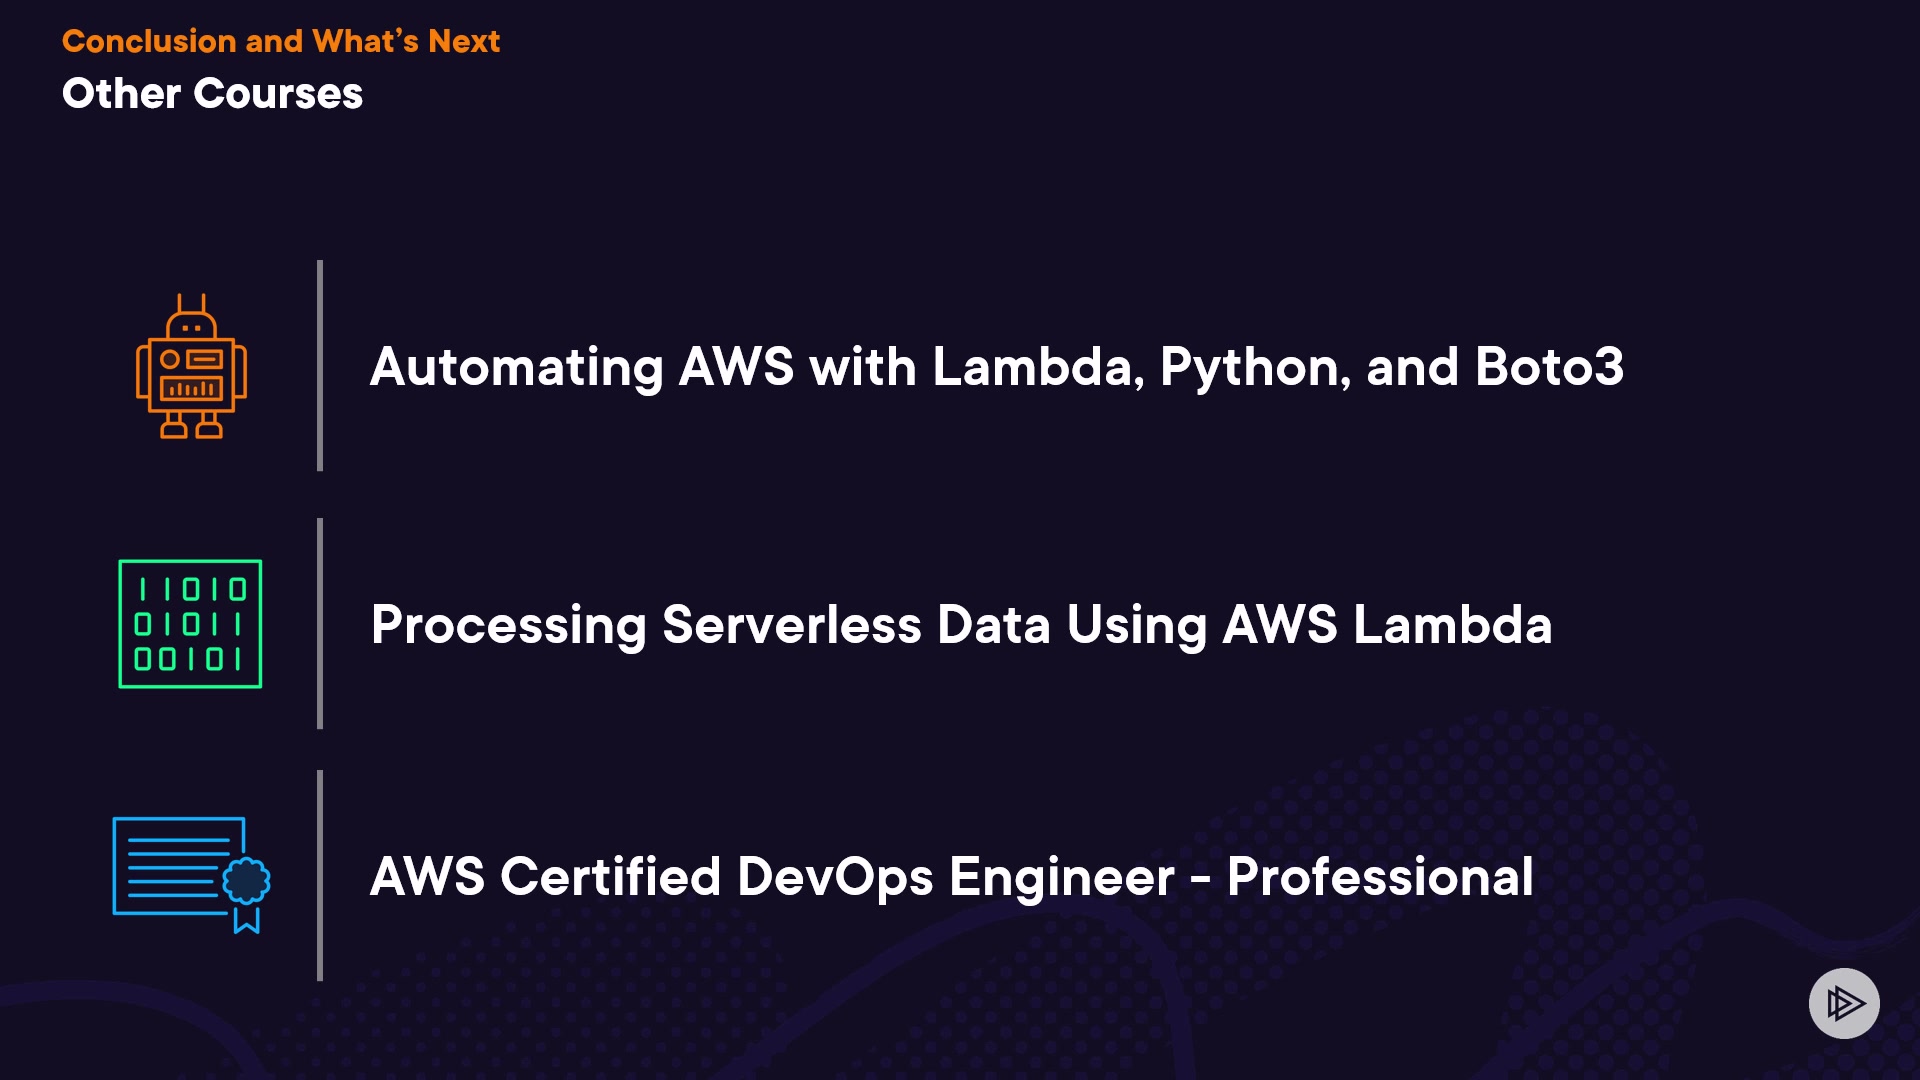This screenshot has width=1920, height=1080.
Task: Click the blue certificate icon
Action: [190, 874]
